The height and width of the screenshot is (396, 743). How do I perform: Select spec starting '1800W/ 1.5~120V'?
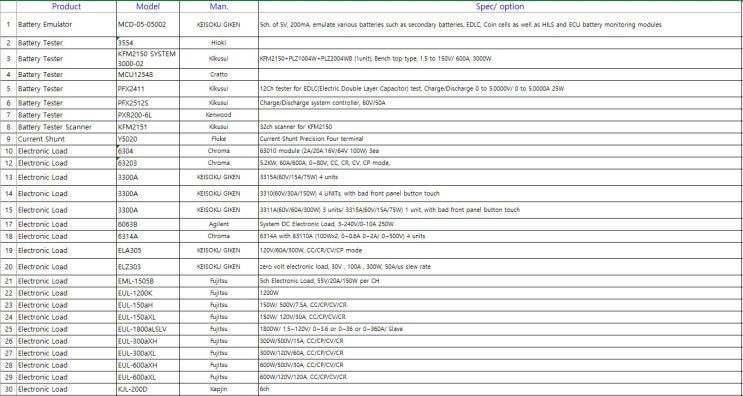click(500, 329)
